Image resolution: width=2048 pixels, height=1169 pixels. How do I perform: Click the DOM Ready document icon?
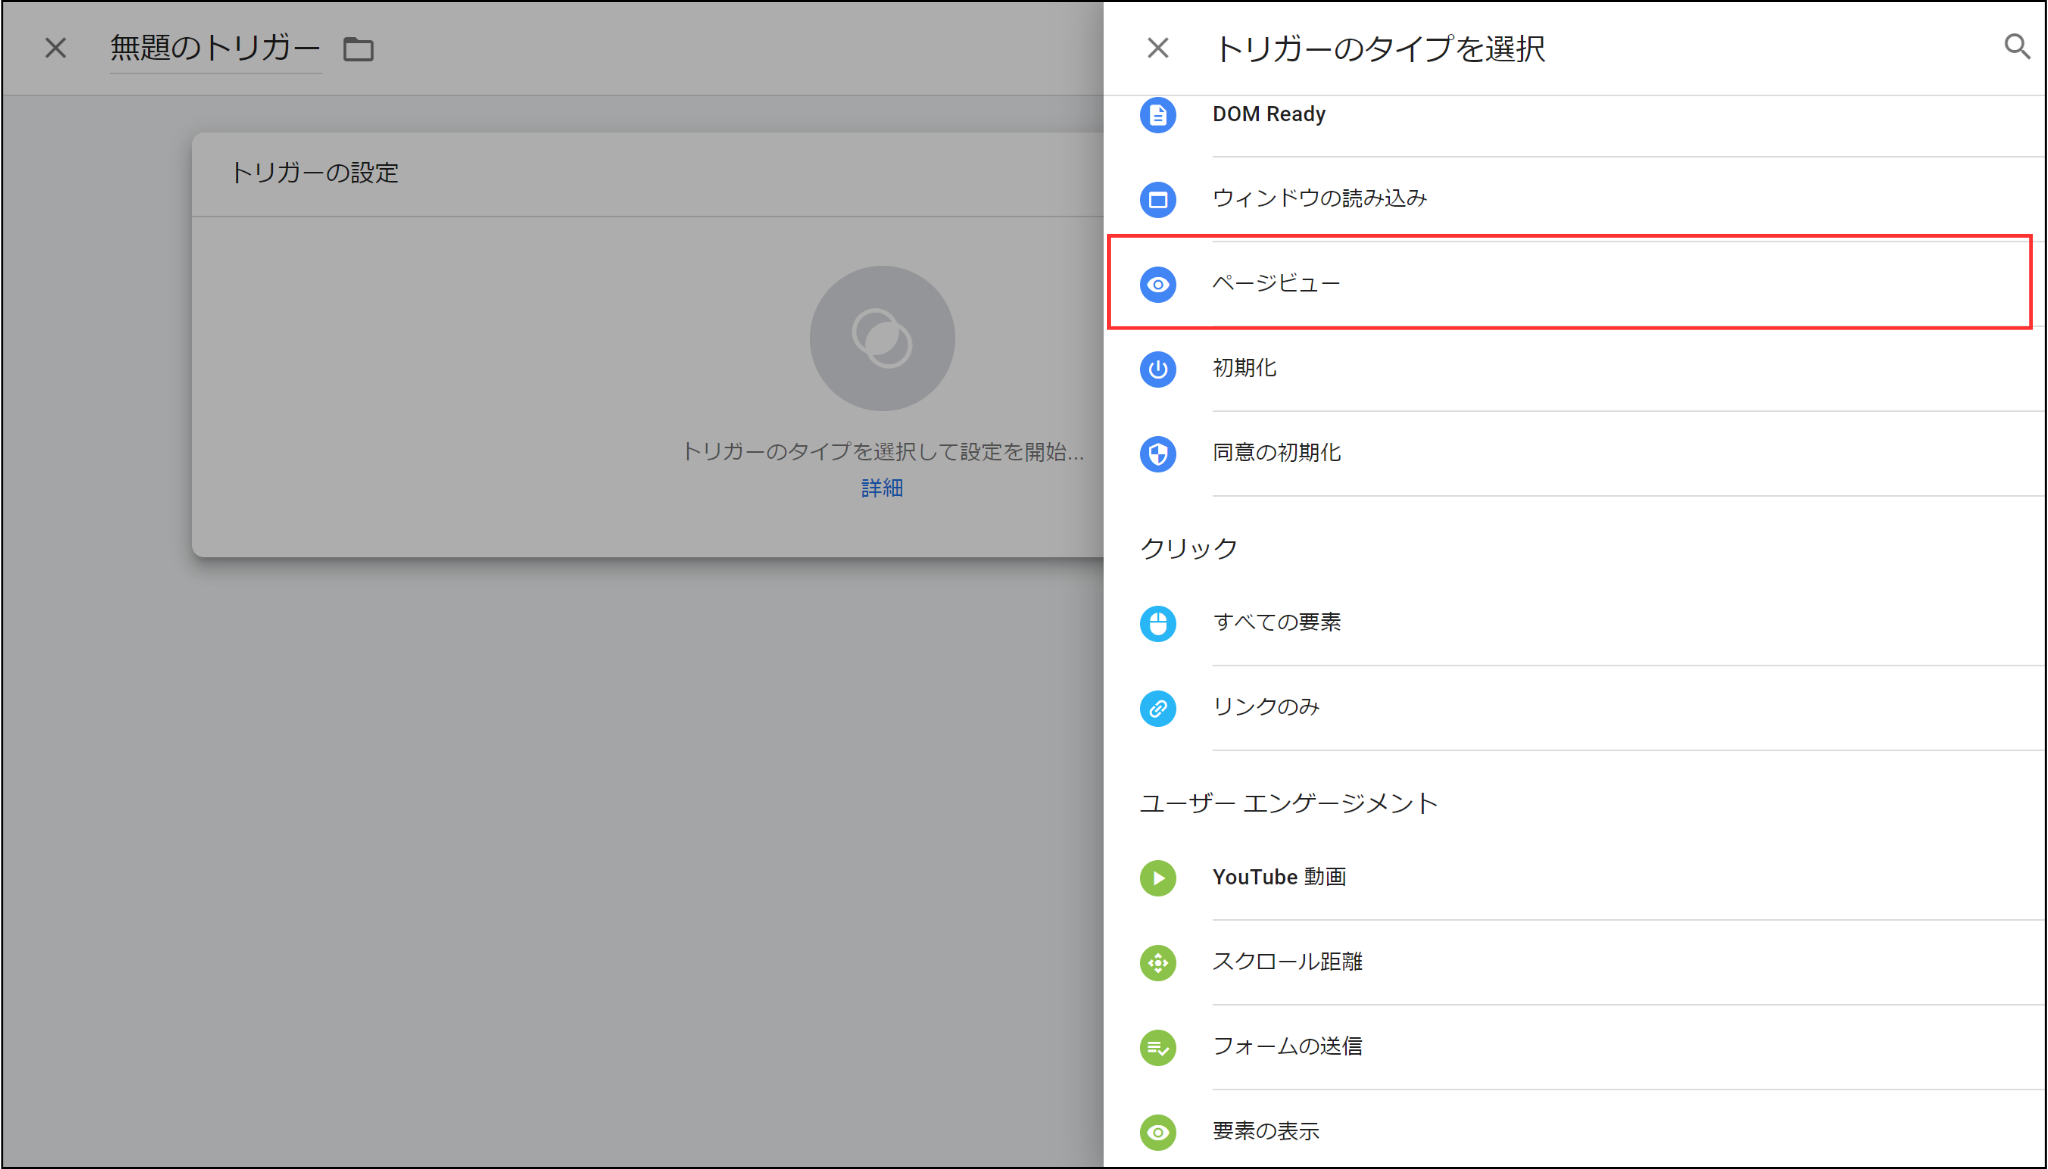click(1158, 115)
